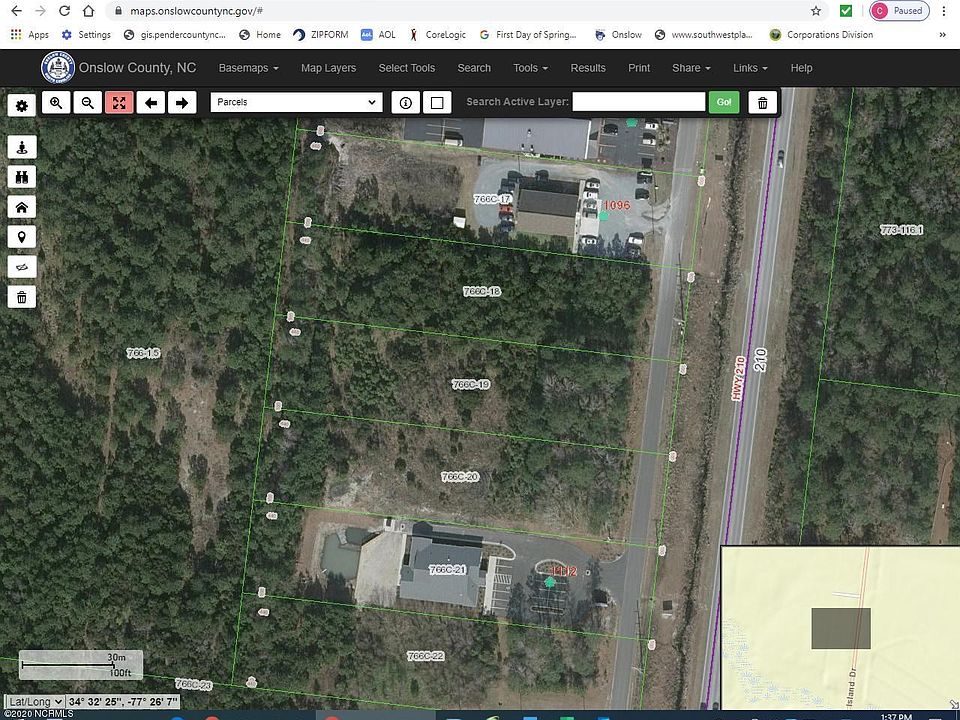Show more bookmarks with double chevron
Viewport: 960px width, 720px height.
(x=943, y=35)
